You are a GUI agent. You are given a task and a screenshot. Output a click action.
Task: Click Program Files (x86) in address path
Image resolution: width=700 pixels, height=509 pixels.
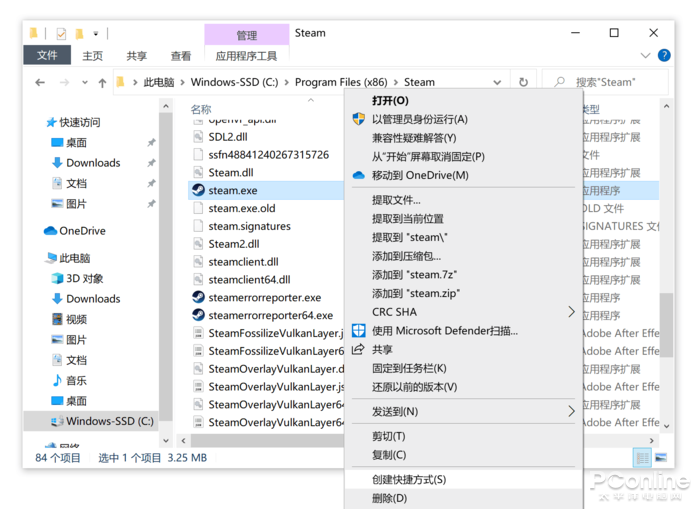tap(341, 82)
